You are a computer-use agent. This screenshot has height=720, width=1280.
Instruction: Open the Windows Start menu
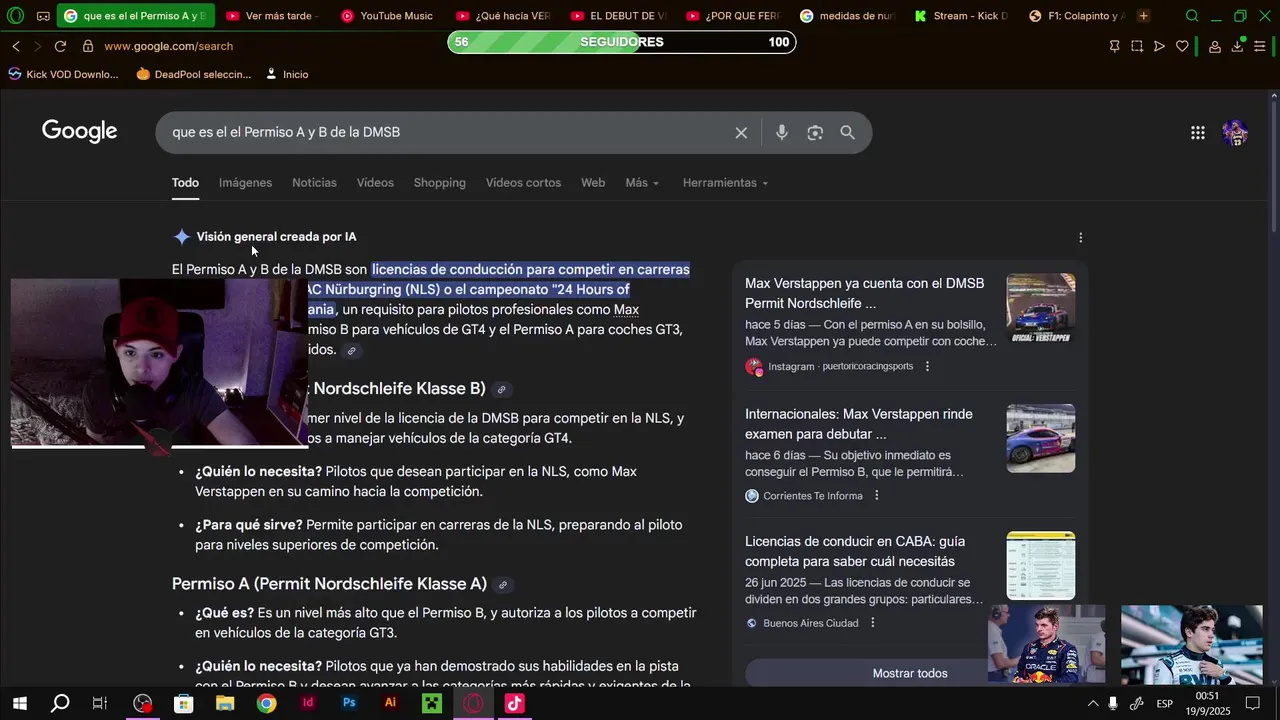click(19, 704)
